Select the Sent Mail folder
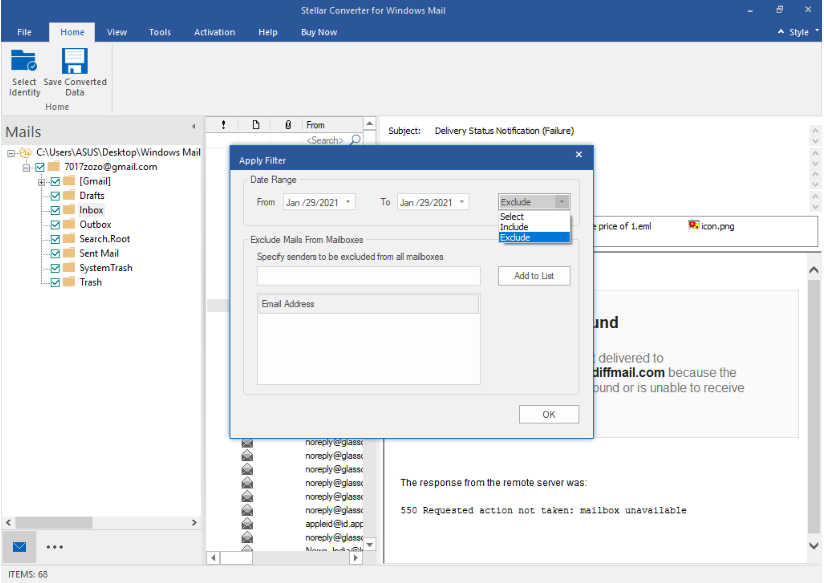Viewport: 824px width, 583px height. point(99,253)
